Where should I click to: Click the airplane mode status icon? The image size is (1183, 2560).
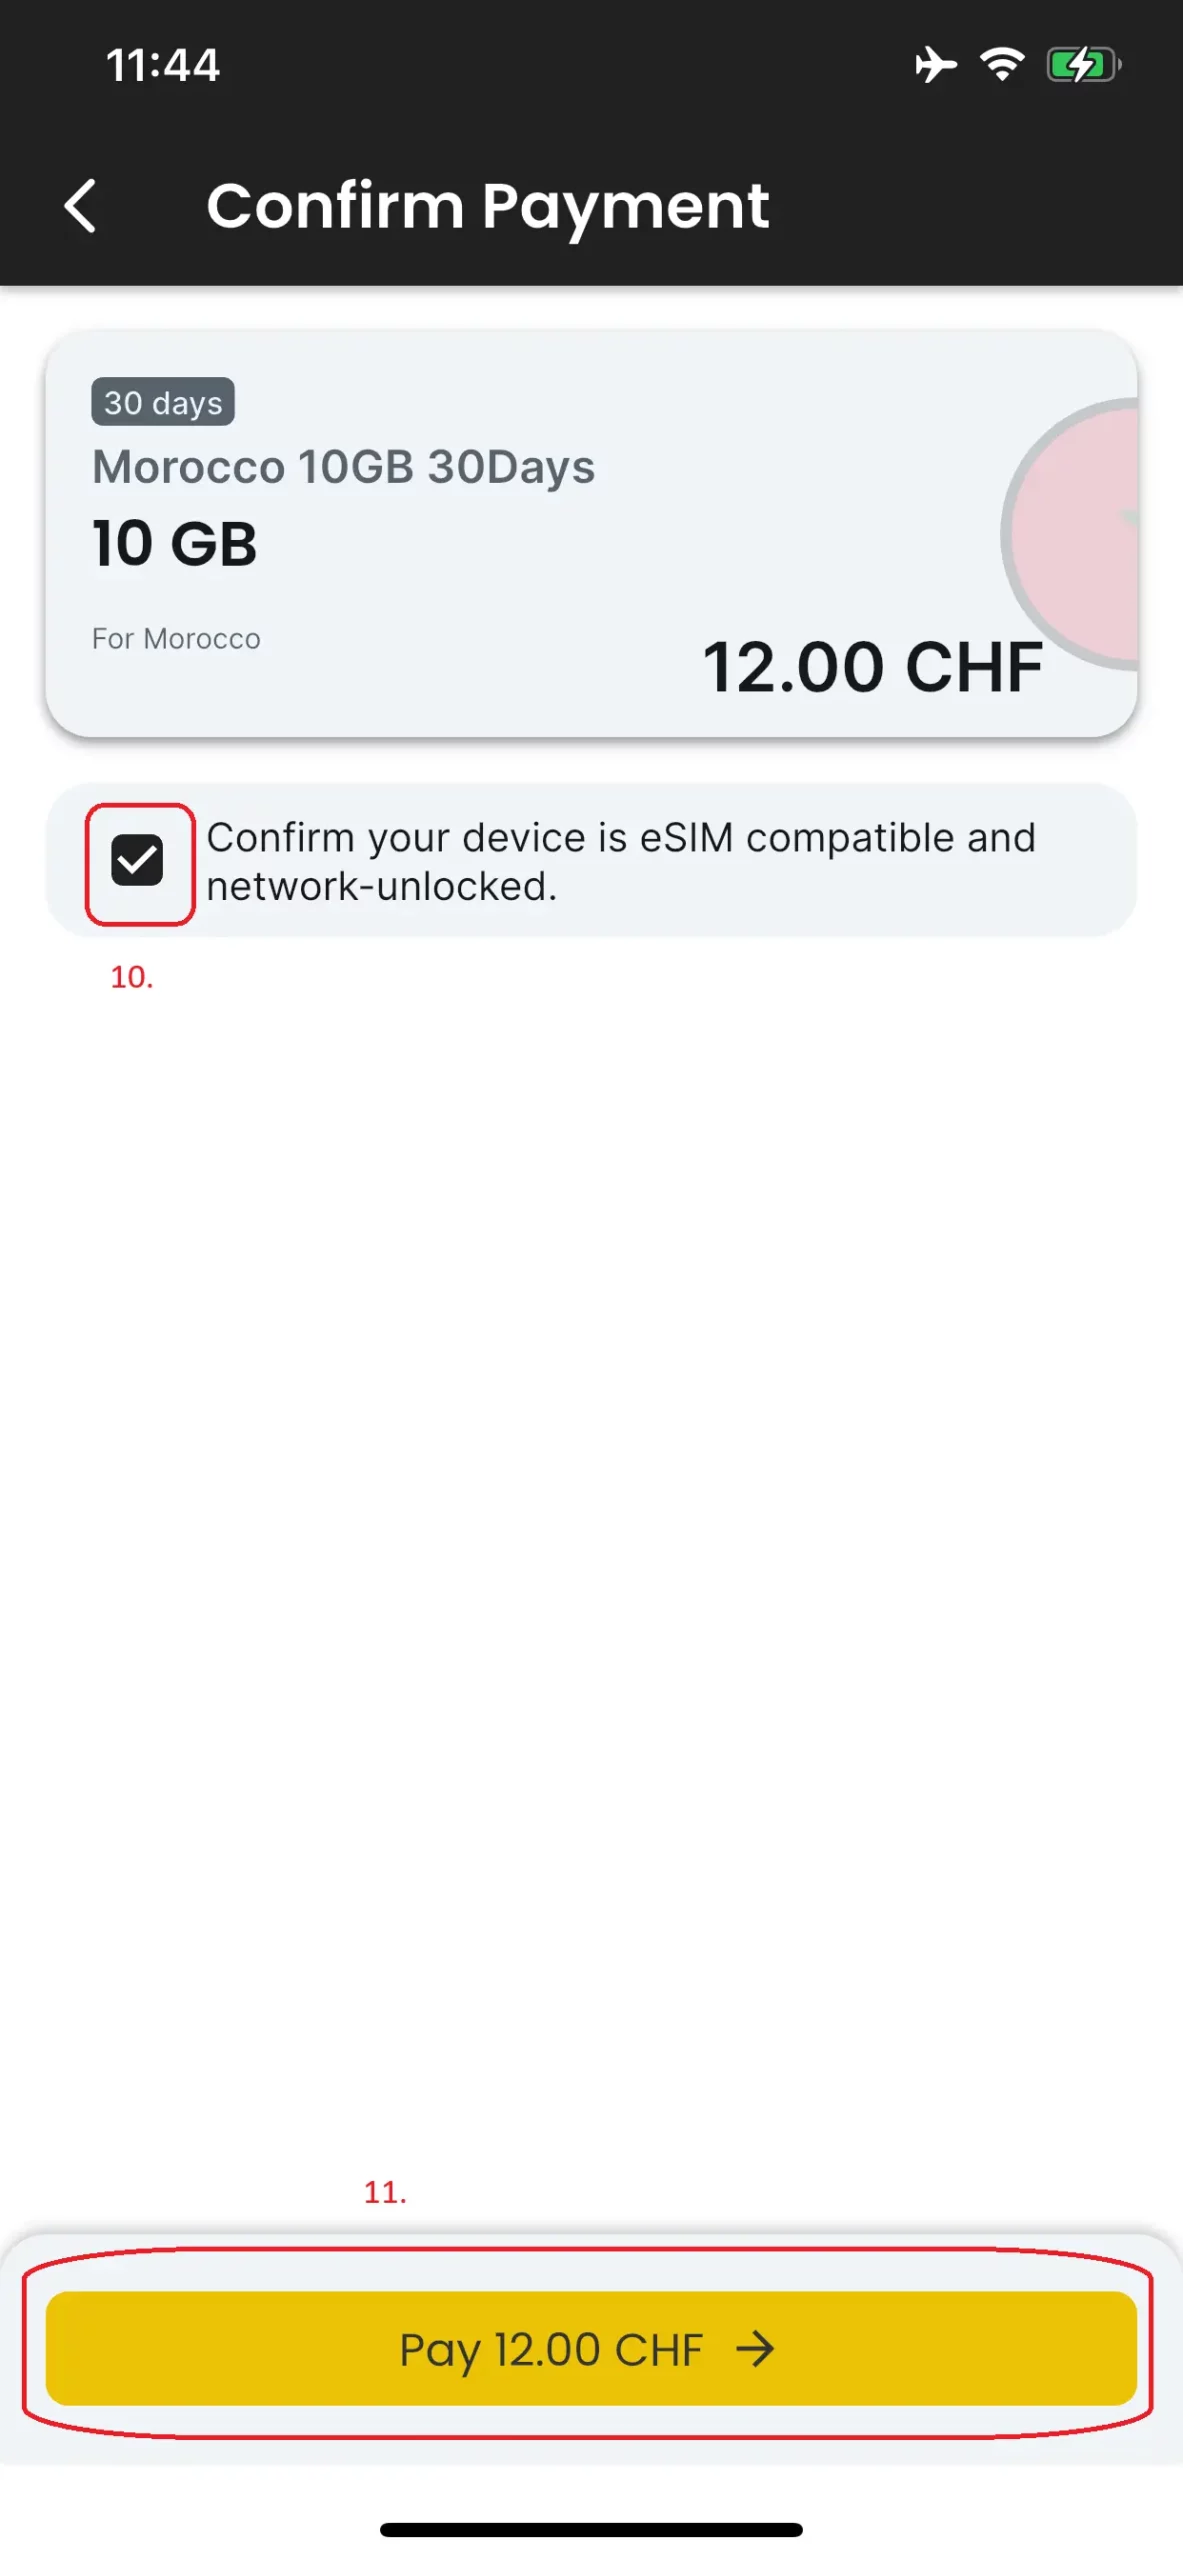935,65
